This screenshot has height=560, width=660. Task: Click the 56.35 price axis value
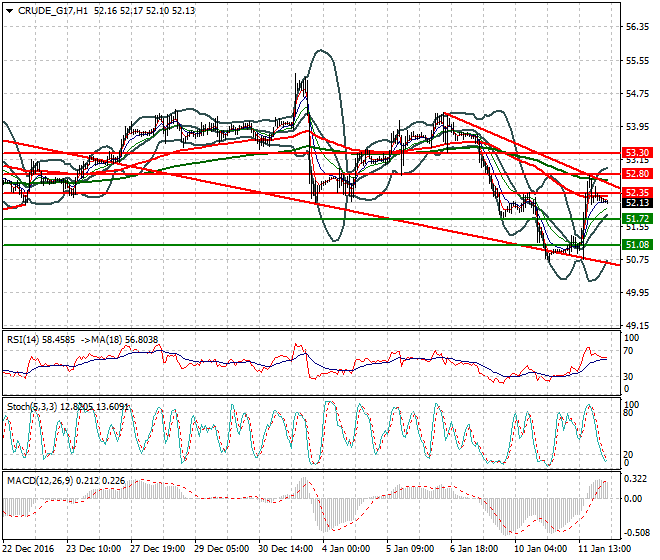coord(637,27)
